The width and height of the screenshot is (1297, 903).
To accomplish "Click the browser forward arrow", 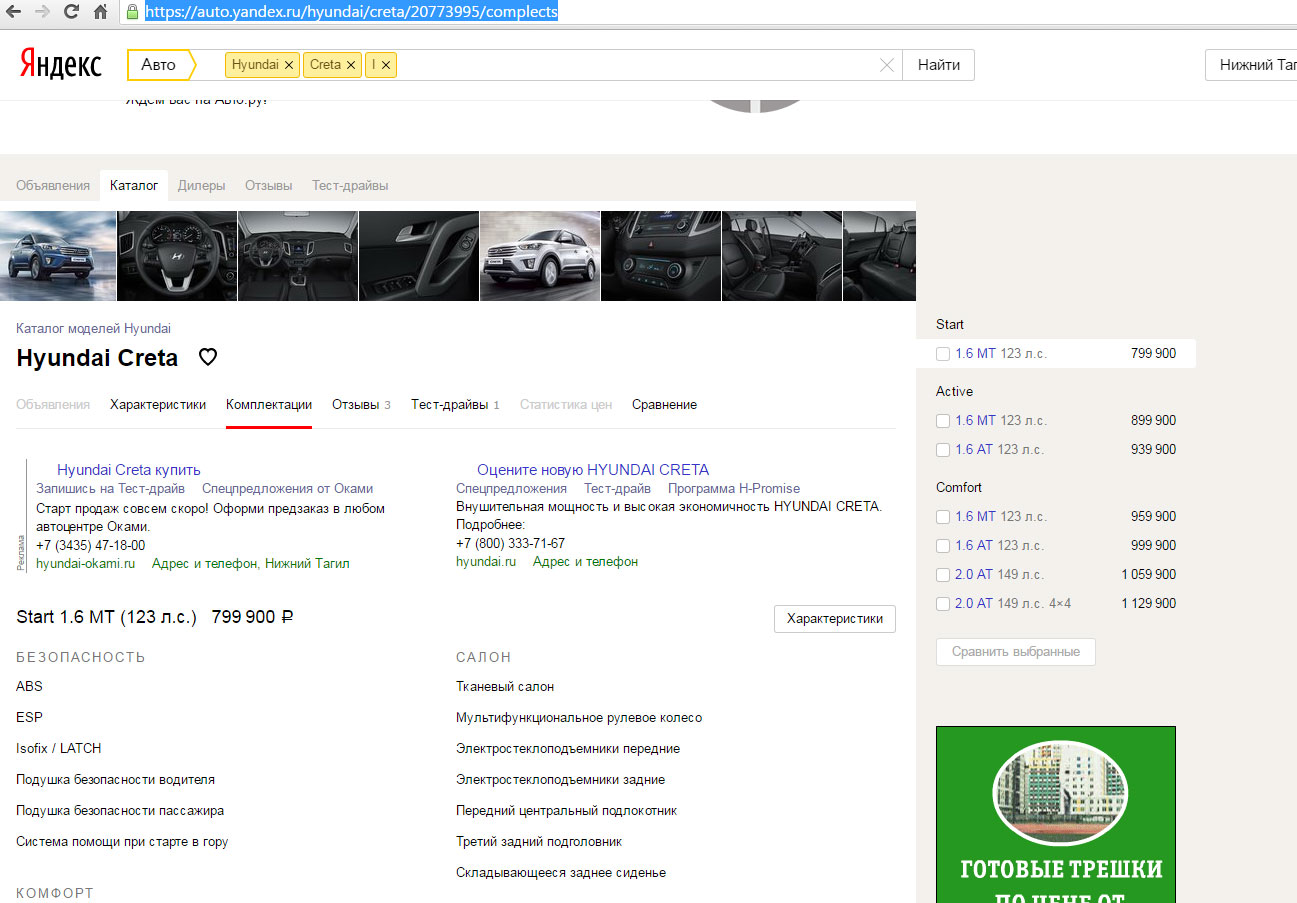I will coord(43,12).
